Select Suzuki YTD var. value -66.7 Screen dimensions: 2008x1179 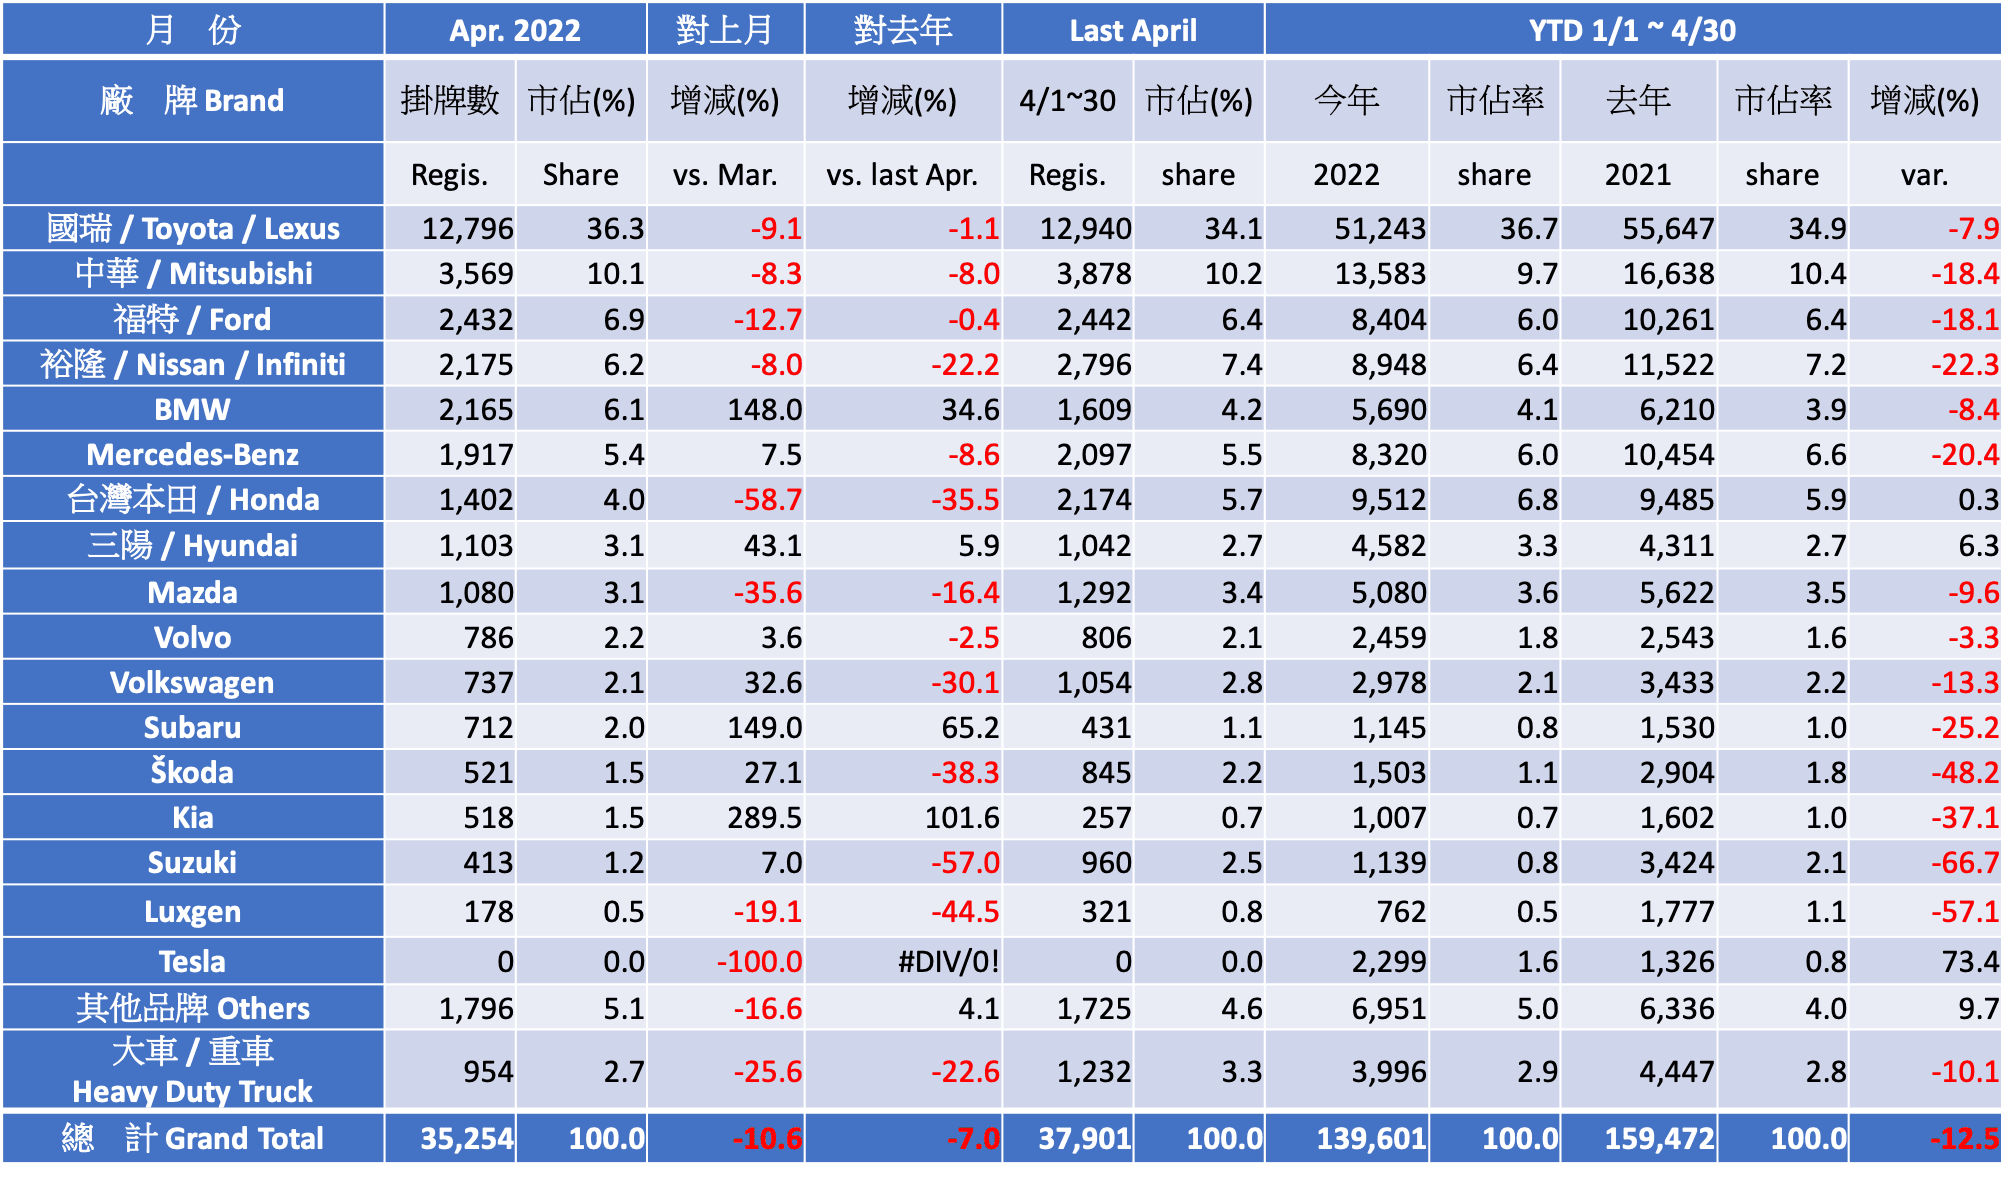(x=1965, y=863)
